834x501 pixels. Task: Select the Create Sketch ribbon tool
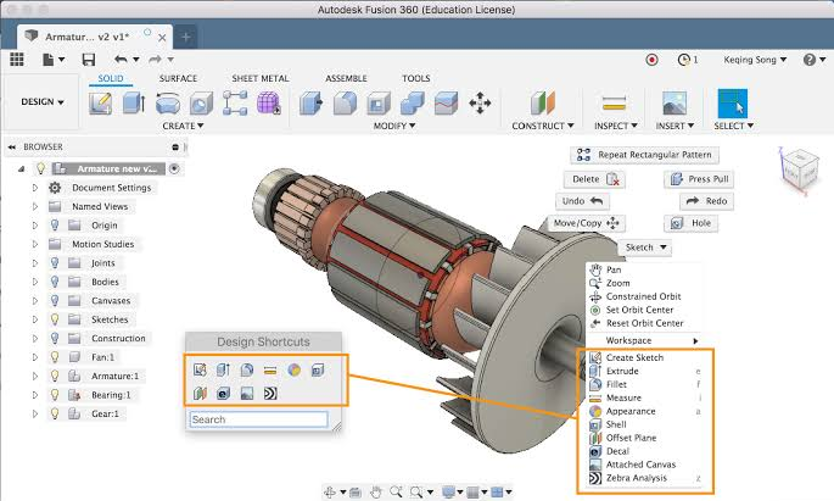101,103
